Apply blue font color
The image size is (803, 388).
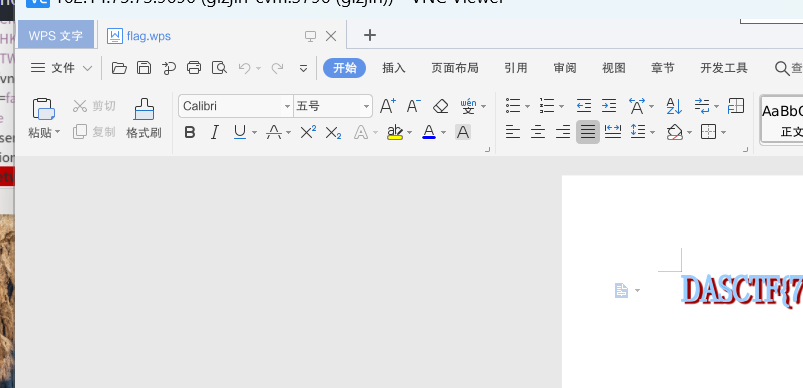tap(429, 133)
